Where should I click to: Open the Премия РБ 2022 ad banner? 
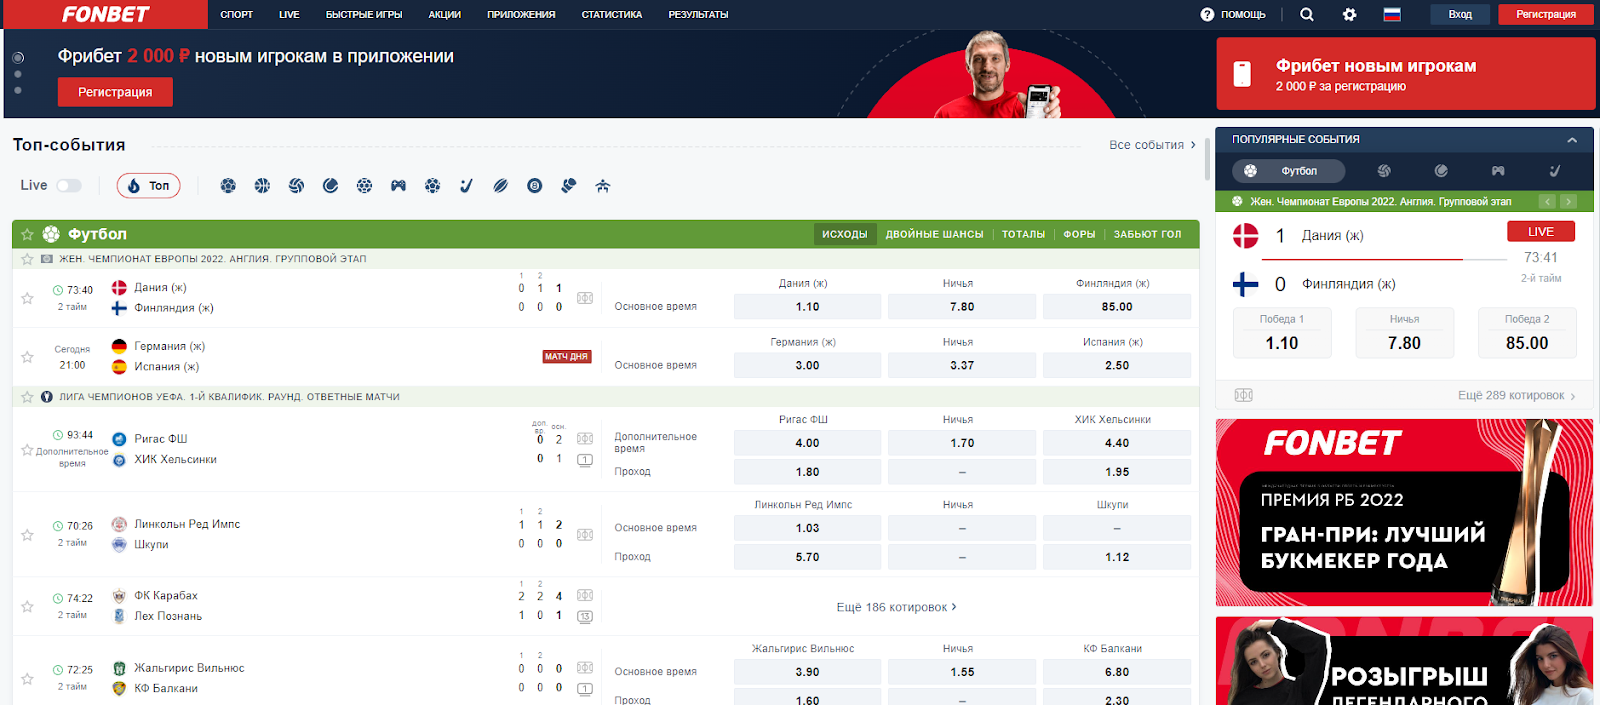coord(1404,512)
